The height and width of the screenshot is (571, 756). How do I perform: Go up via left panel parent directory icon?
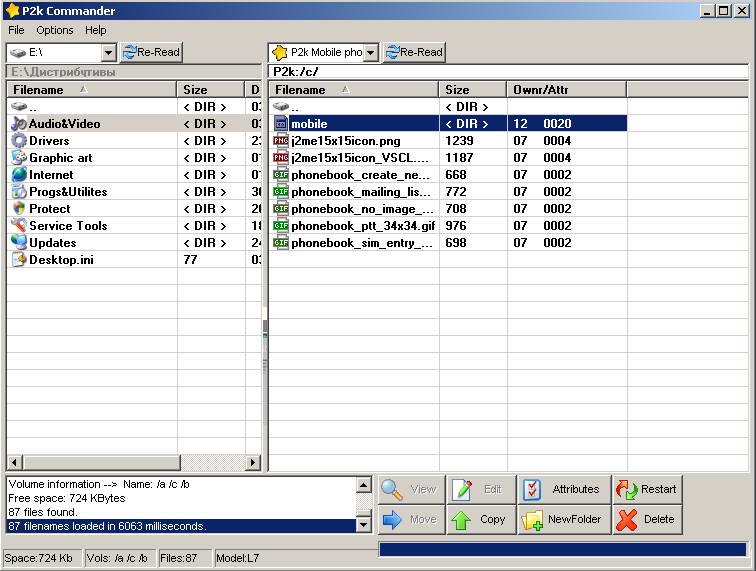(x=19, y=106)
